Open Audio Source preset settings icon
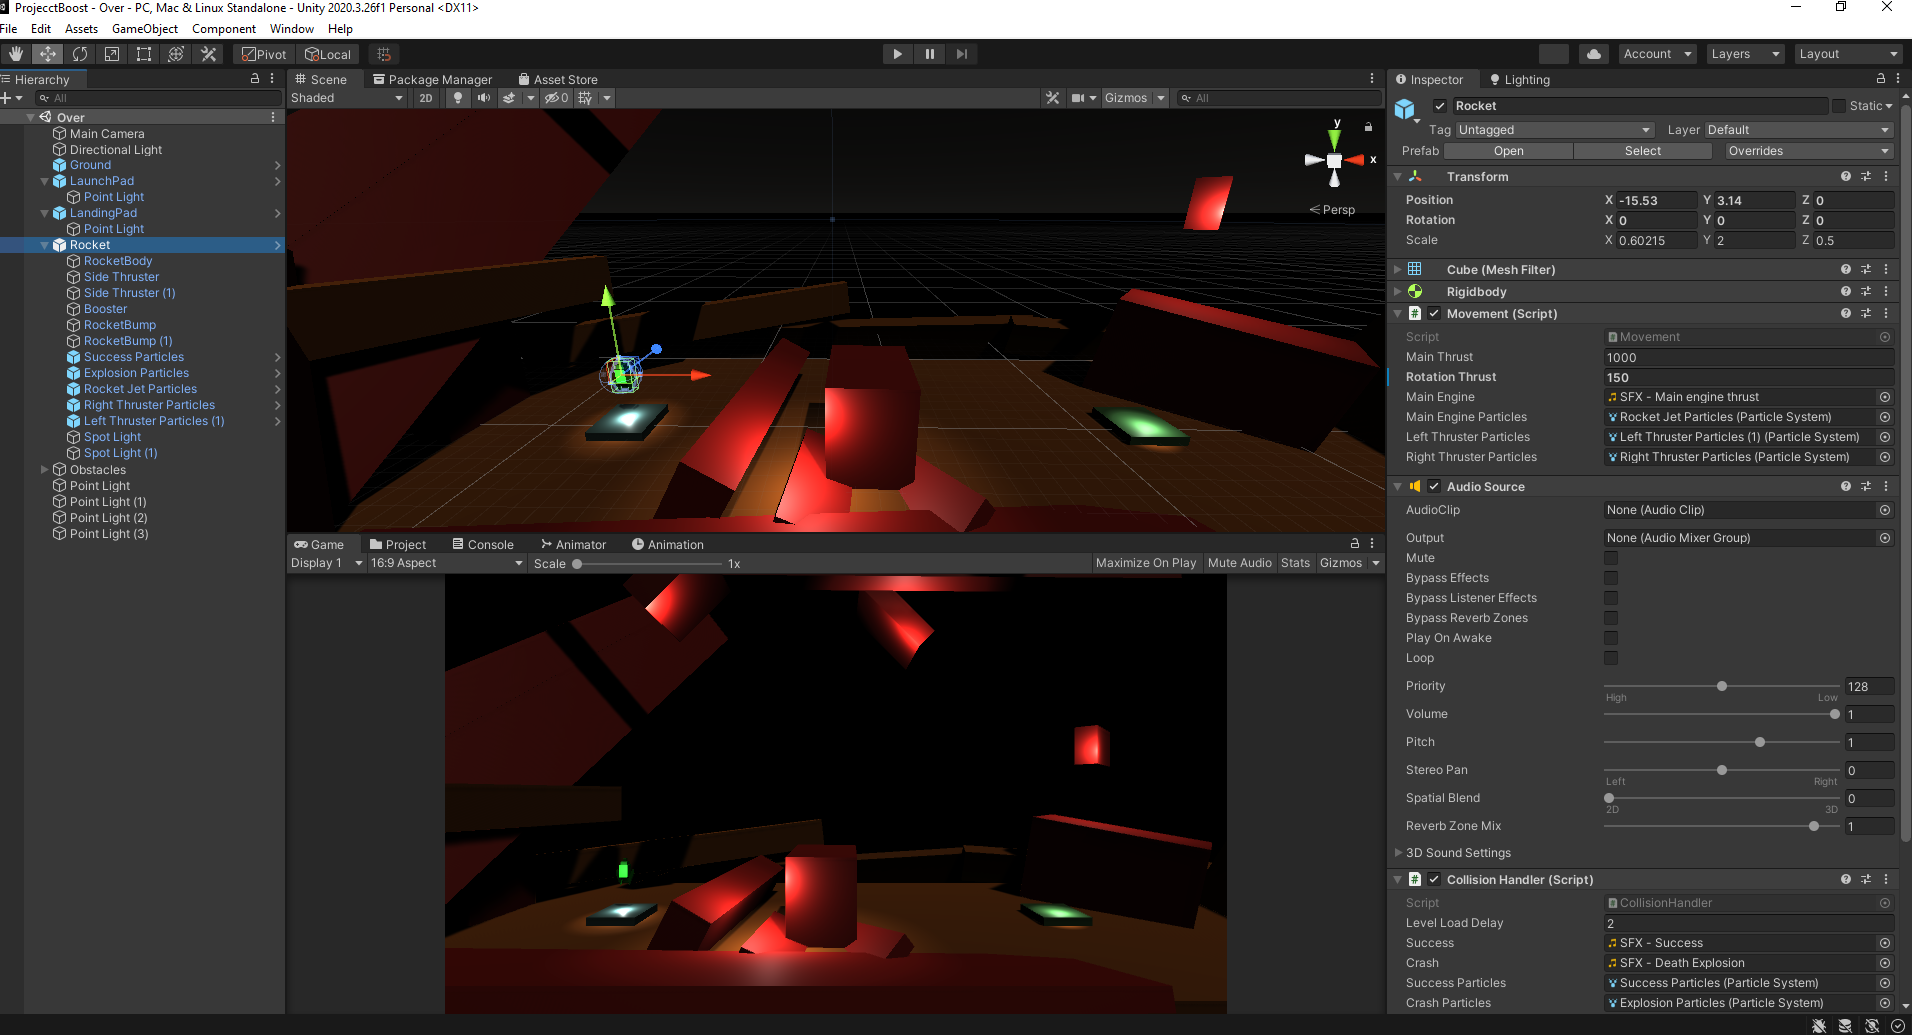 1866,486
